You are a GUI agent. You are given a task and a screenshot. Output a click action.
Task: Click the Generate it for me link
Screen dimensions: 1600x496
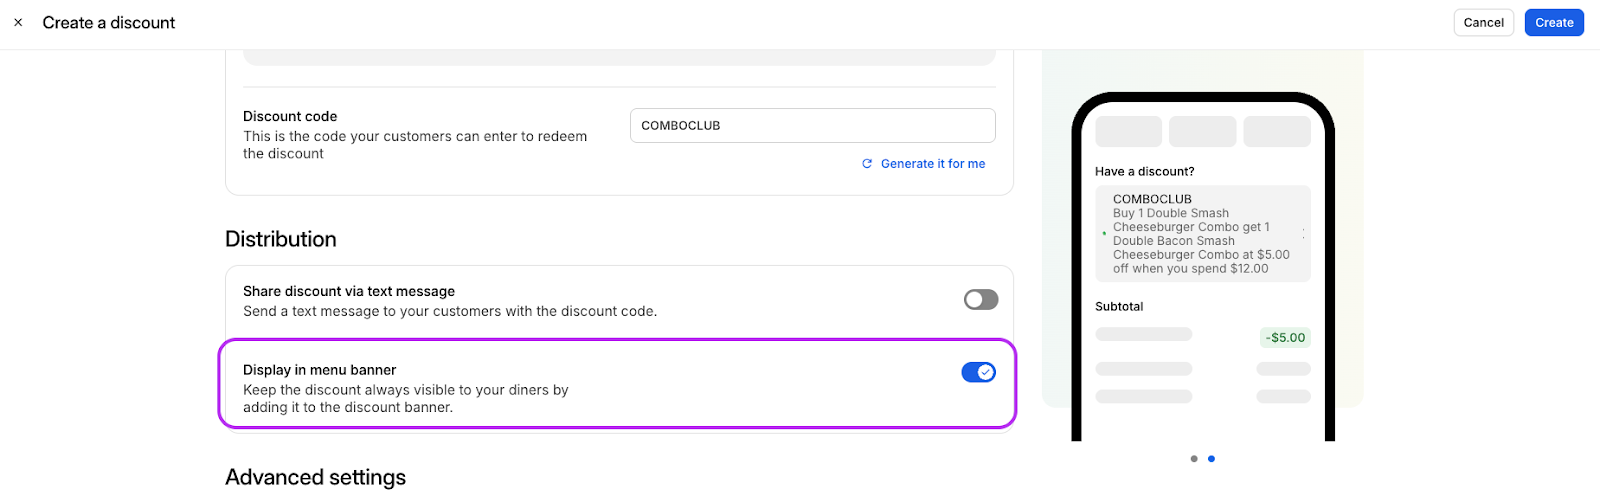933,164
